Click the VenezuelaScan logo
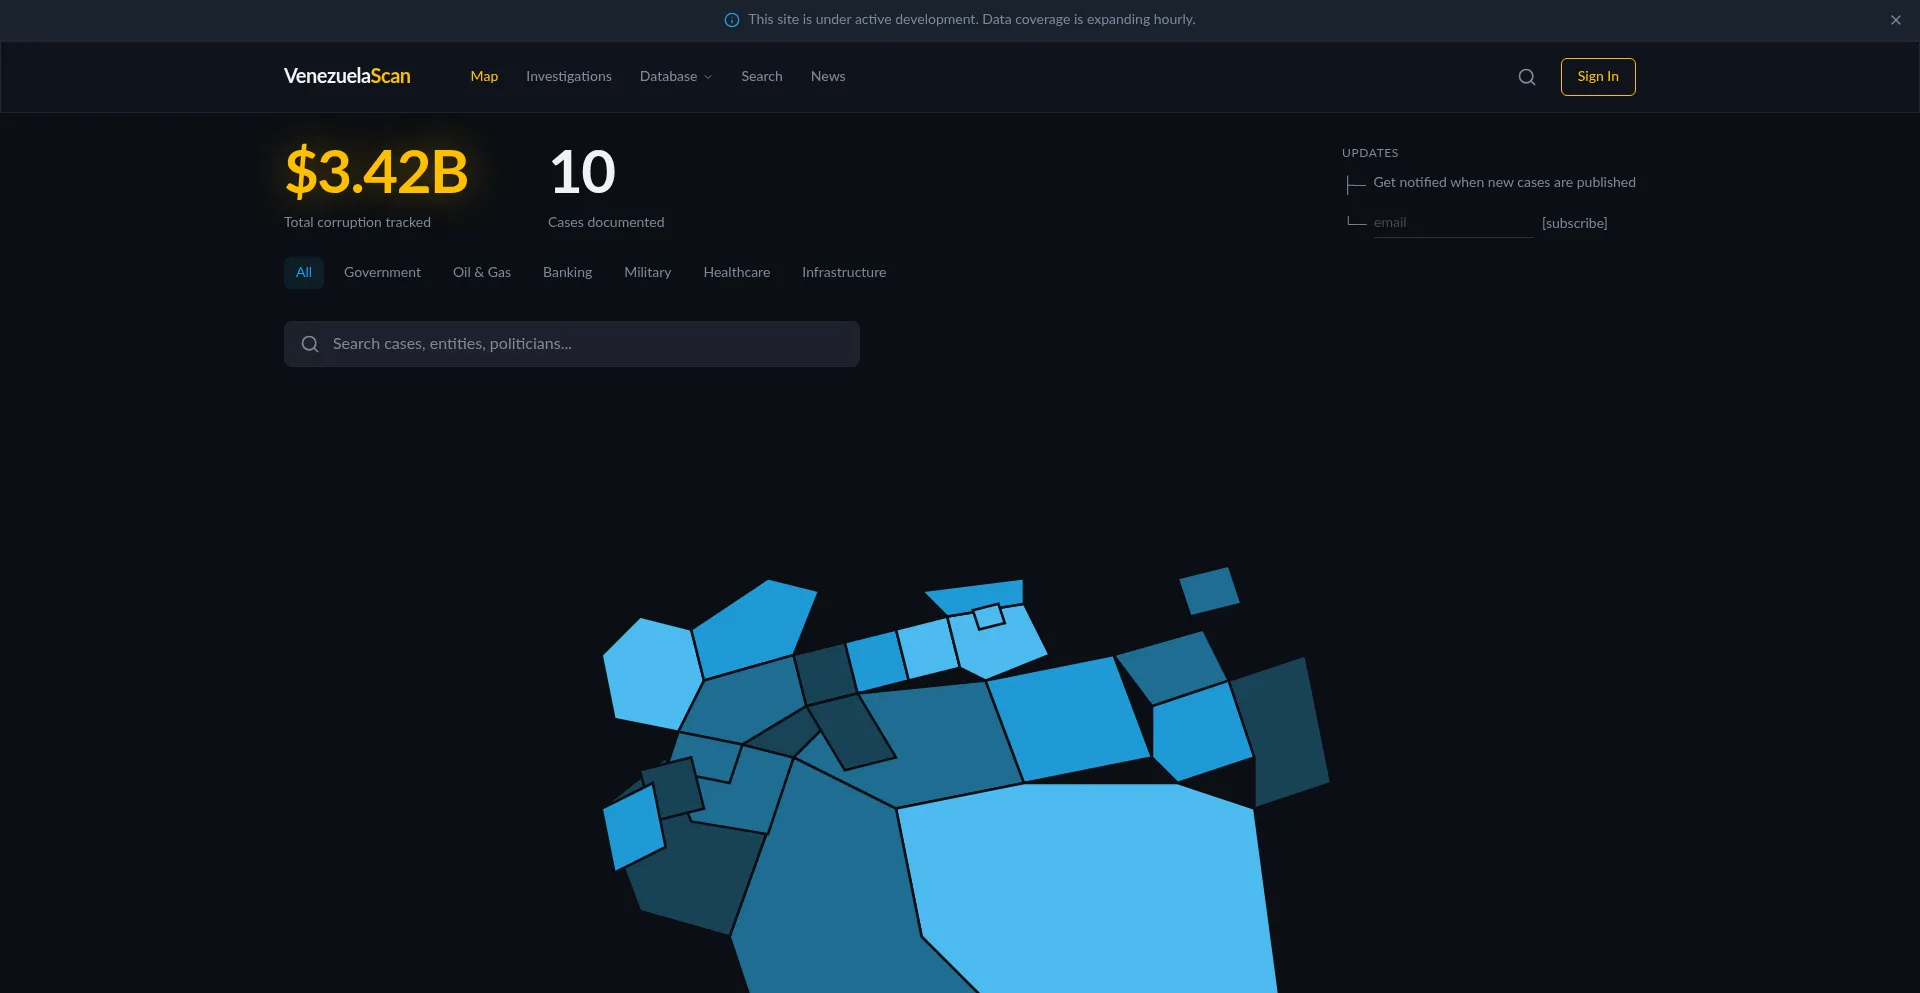Viewport: 1920px width, 993px height. click(347, 76)
